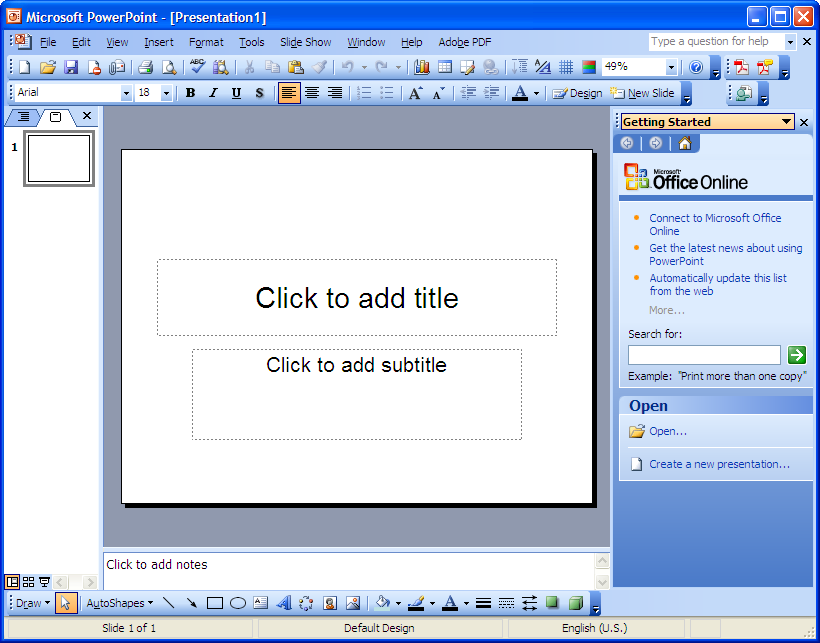The width and height of the screenshot is (820, 643).
Task: Open the File menu
Action: click(x=48, y=42)
